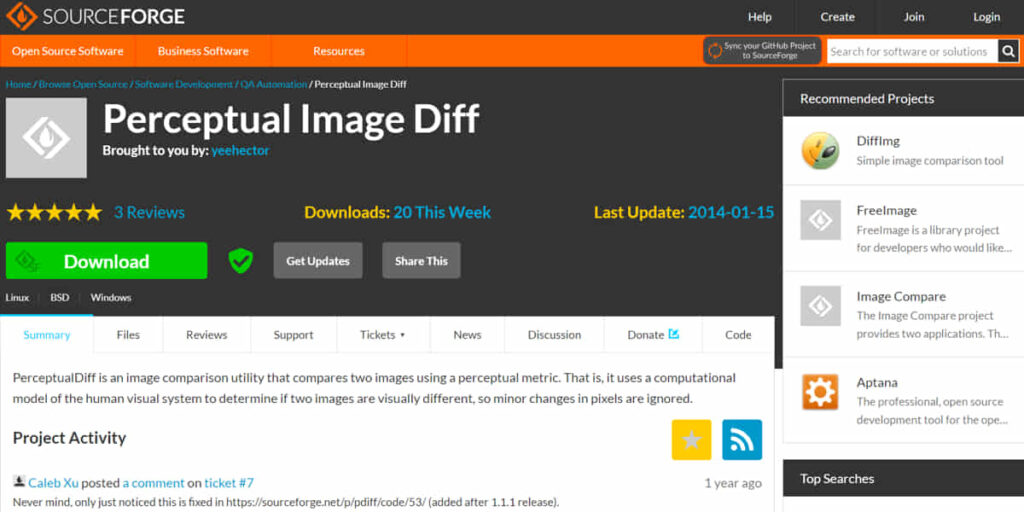Viewport: 1024px width, 512px height.
Task: Open the Resources menu
Action: (x=339, y=51)
